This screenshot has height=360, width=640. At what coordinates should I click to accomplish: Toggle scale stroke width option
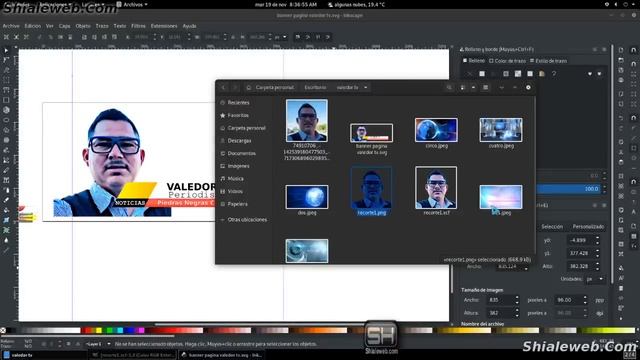[298, 37]
